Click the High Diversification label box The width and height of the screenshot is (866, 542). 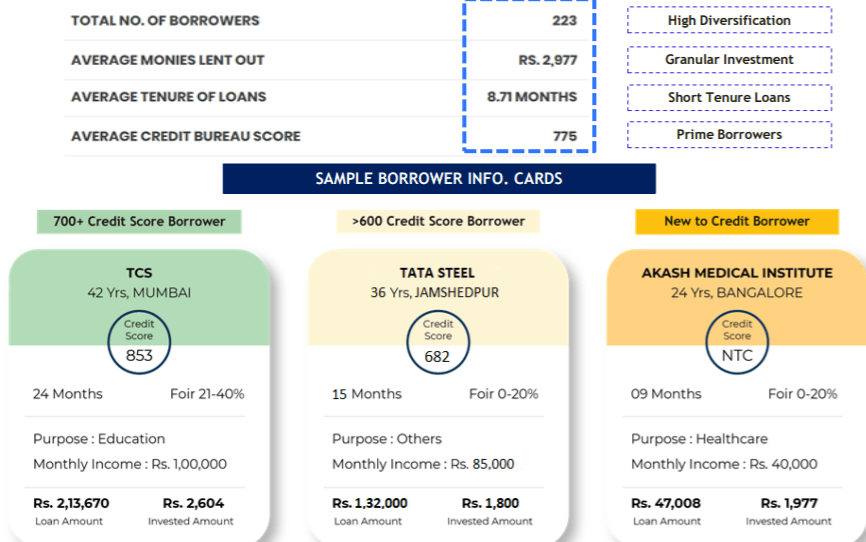pos(729,20)
